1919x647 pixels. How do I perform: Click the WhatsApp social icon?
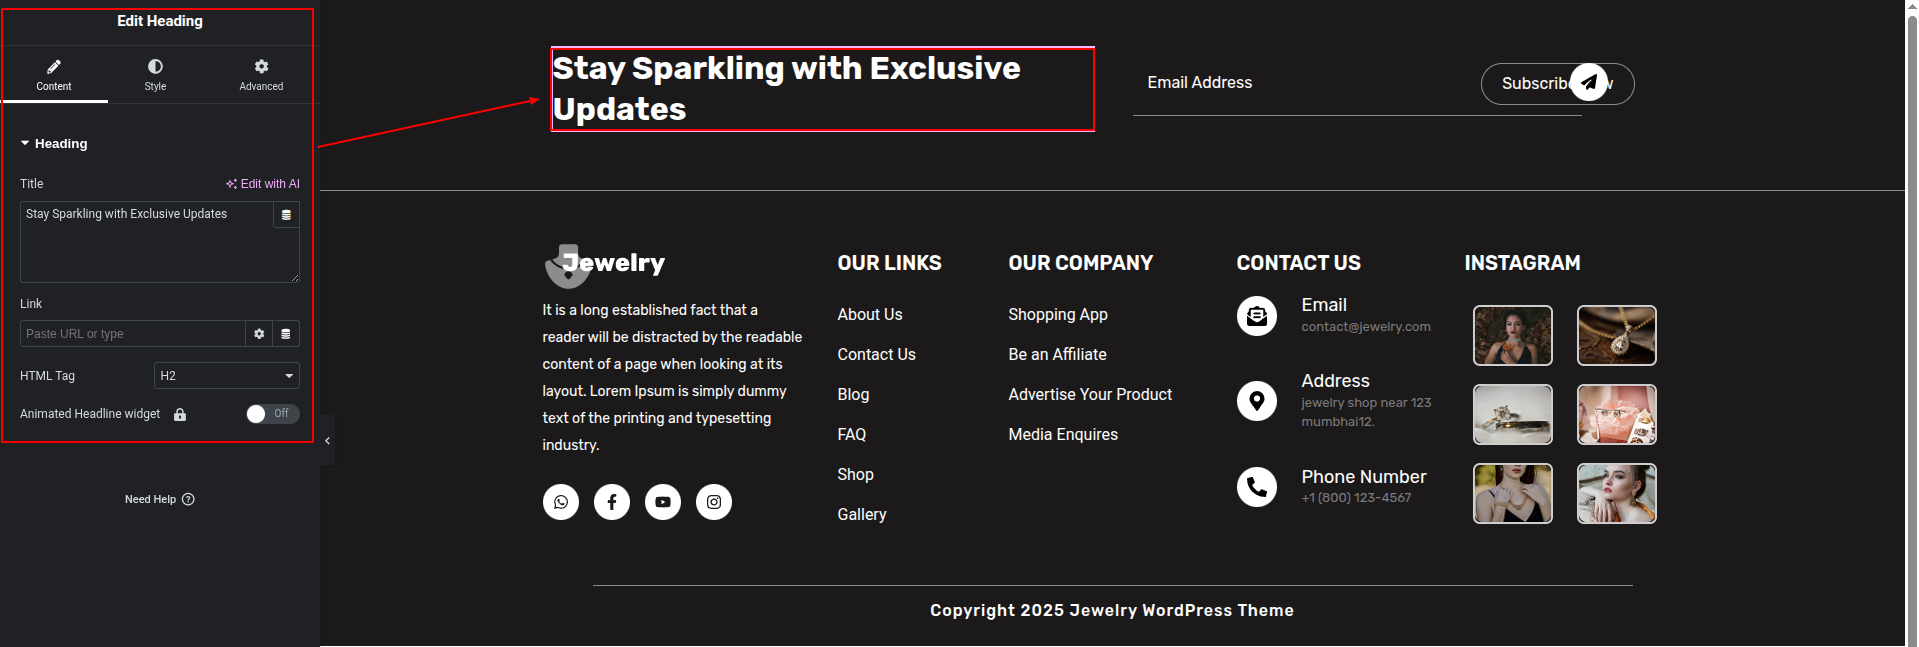coord(561,502)
